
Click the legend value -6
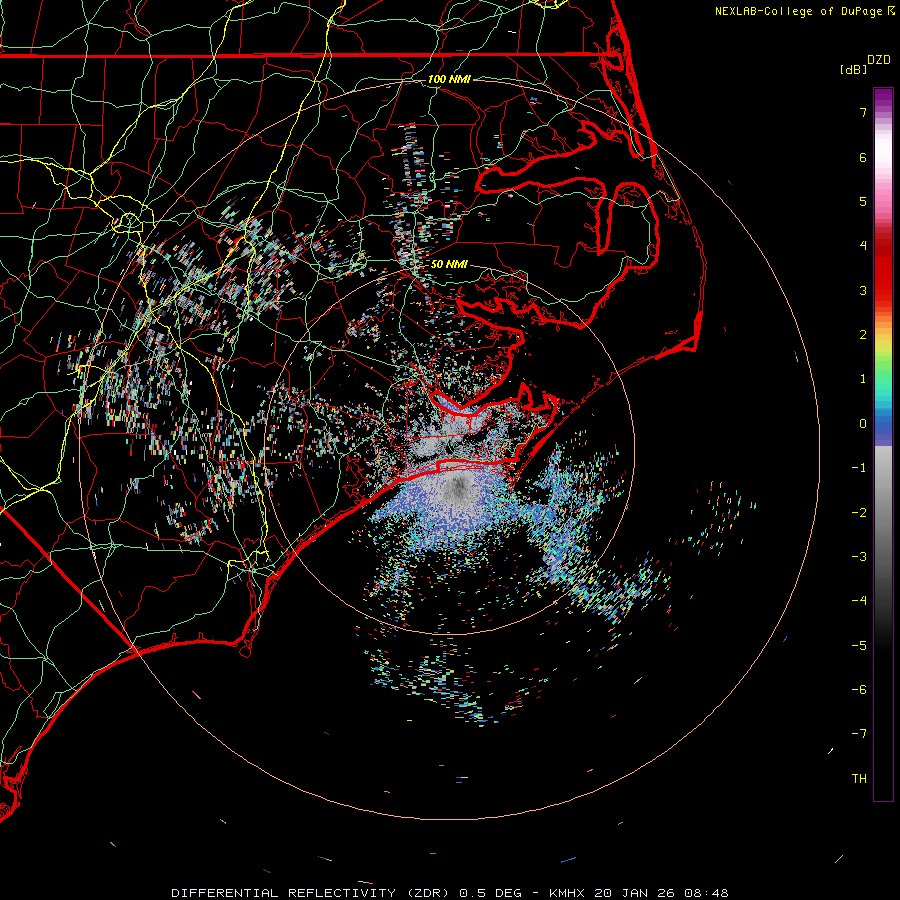click(x=859, y=690)
